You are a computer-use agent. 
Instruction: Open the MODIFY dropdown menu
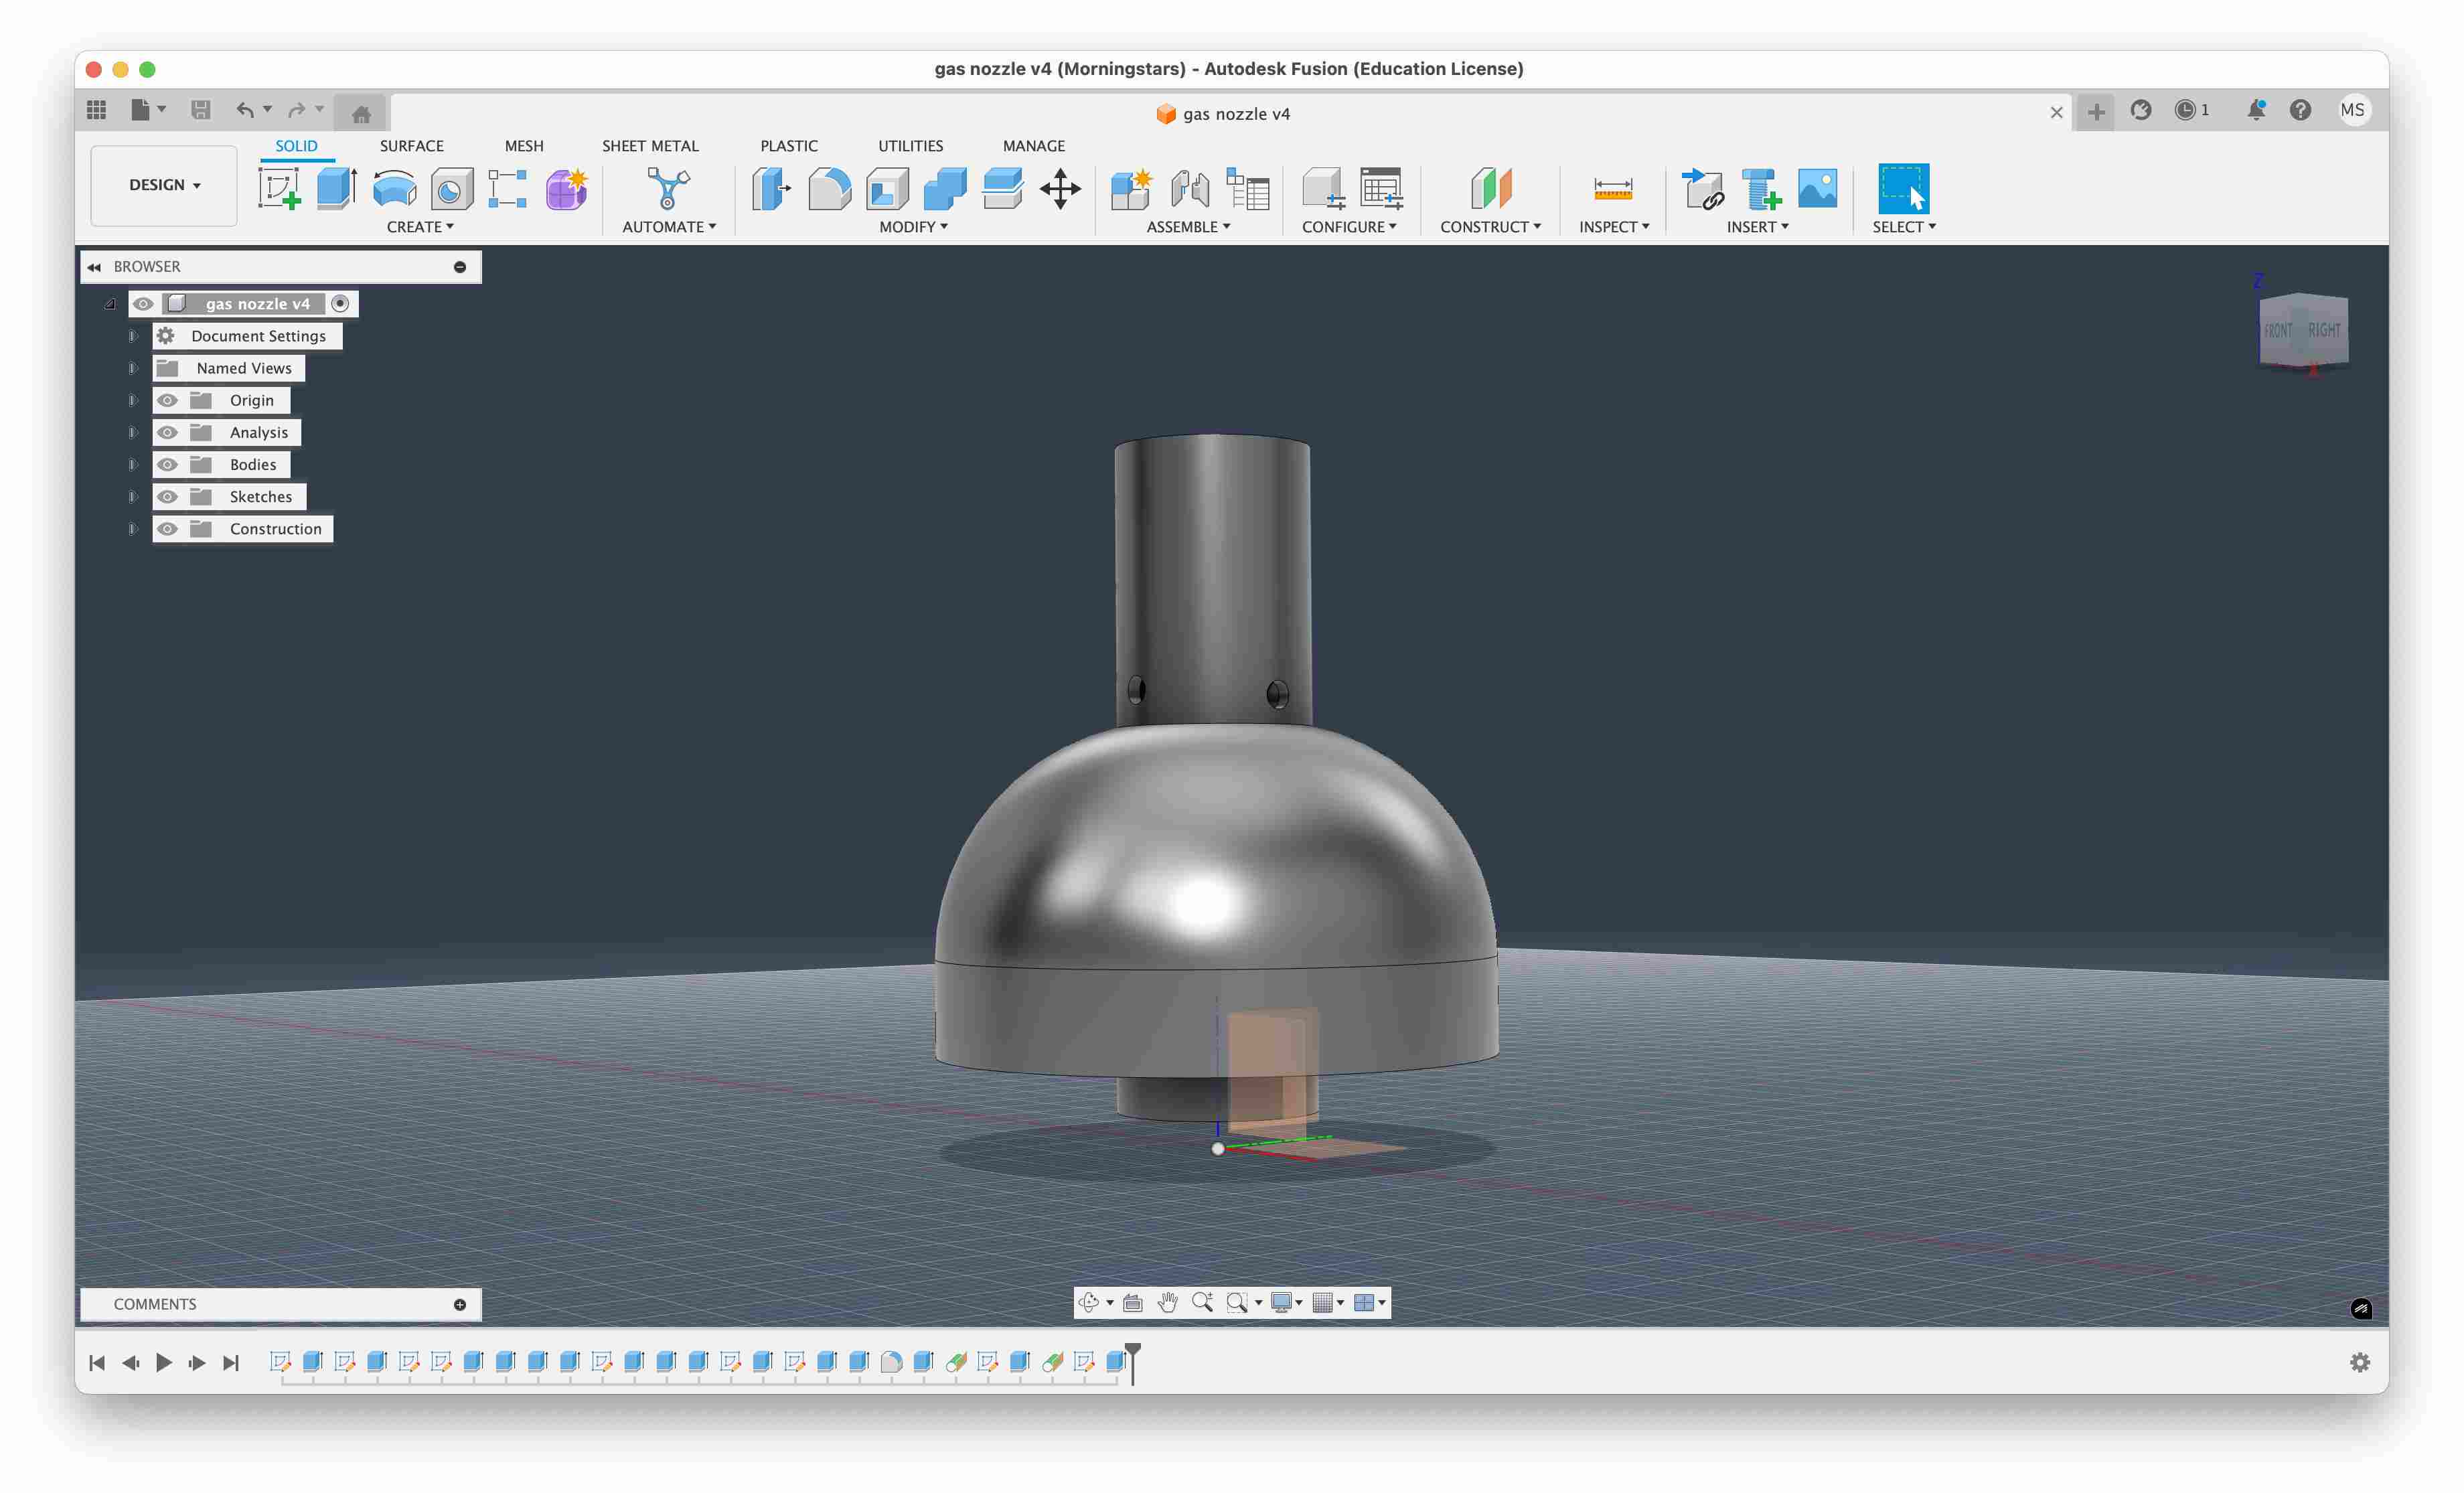[x=913, y=227]
